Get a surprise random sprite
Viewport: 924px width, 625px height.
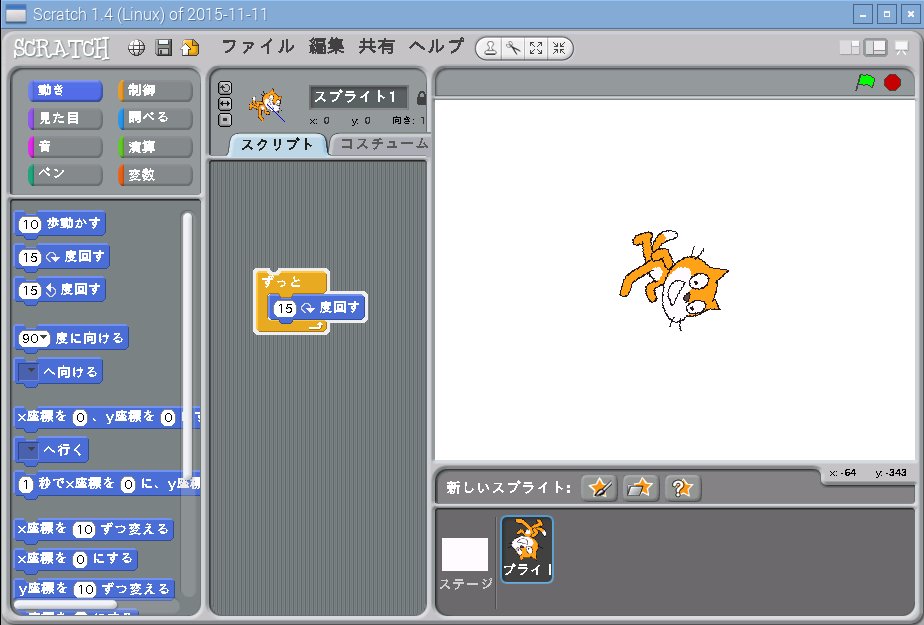pos(682,488)
